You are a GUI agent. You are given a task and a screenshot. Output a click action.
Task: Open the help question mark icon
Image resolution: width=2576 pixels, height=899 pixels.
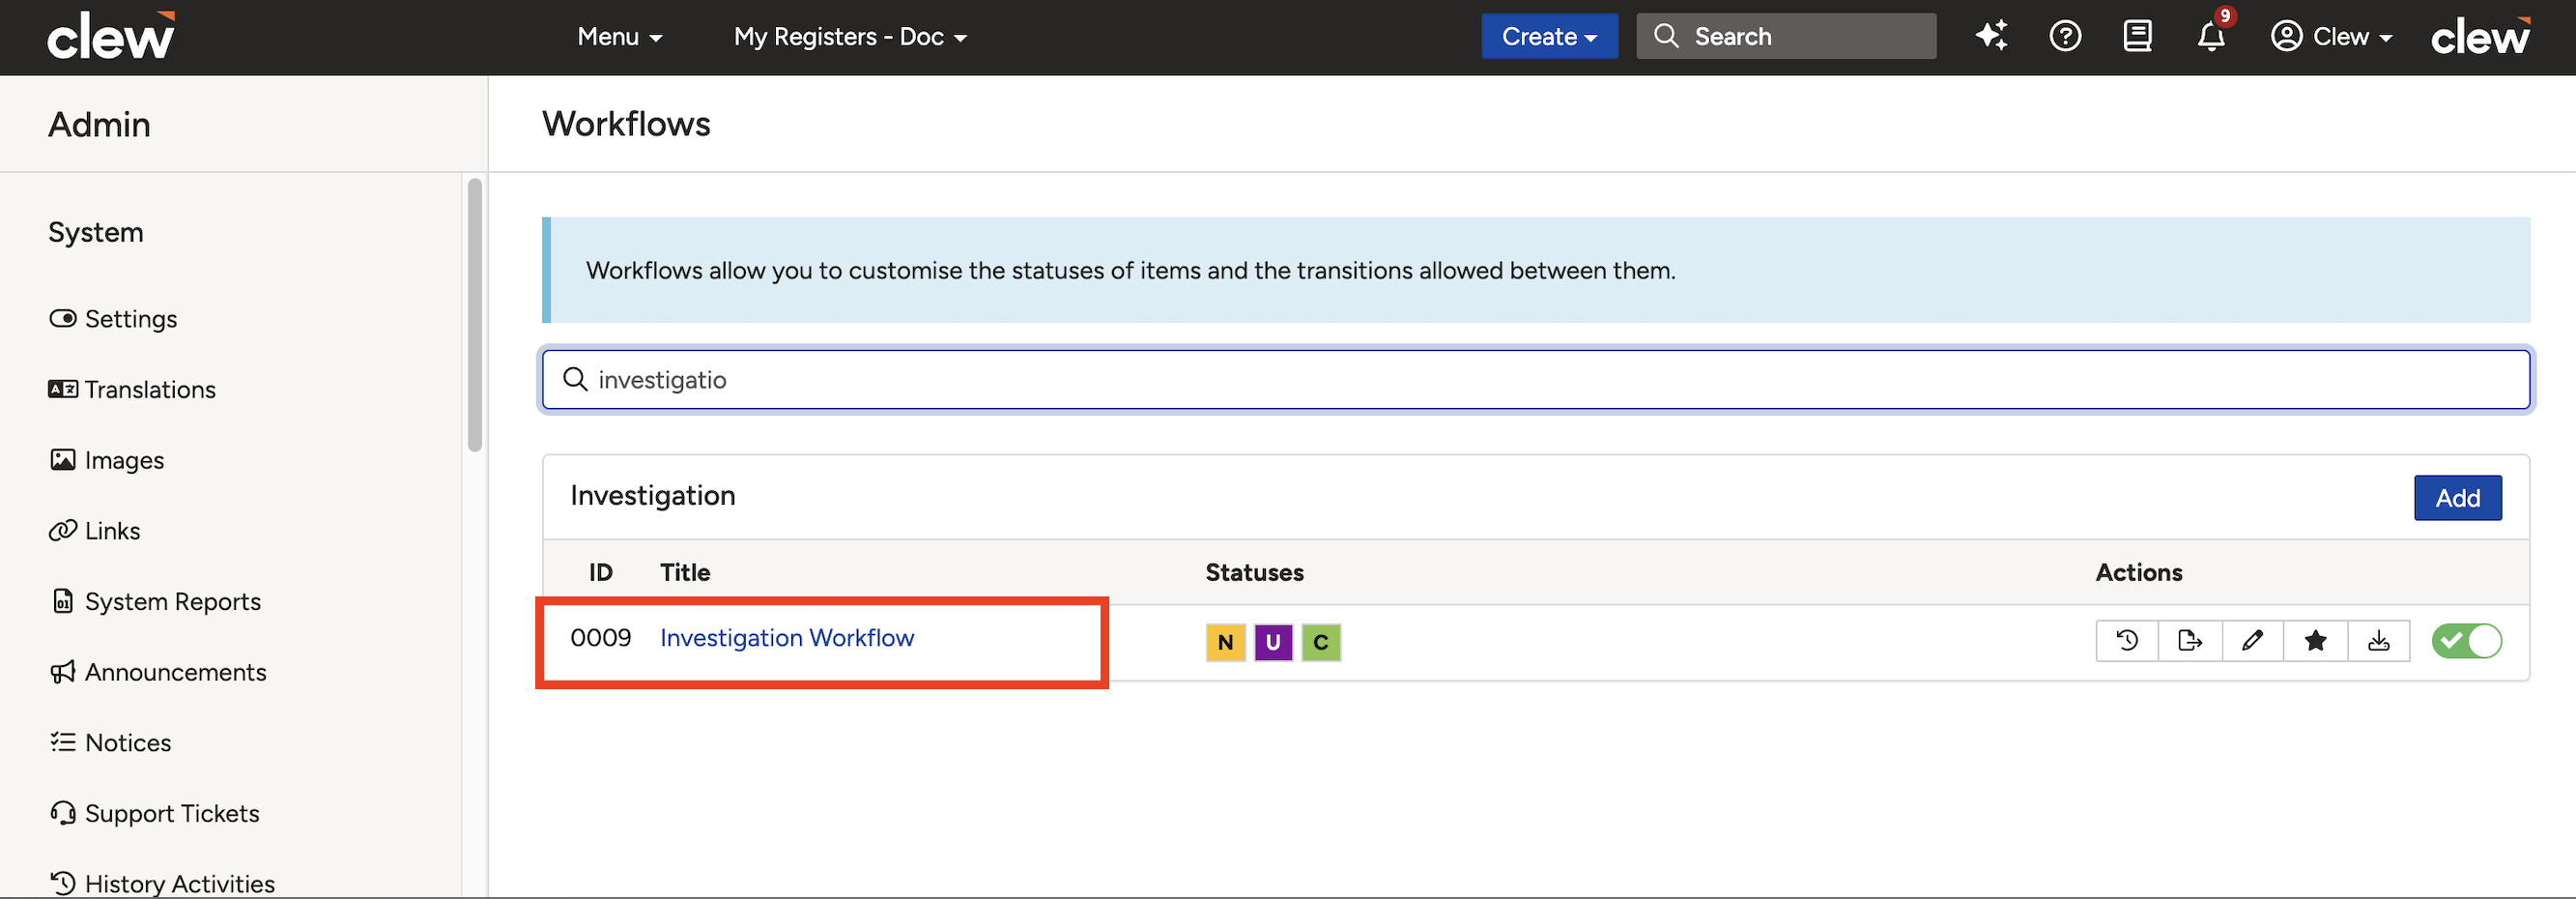pos(2065,36)
